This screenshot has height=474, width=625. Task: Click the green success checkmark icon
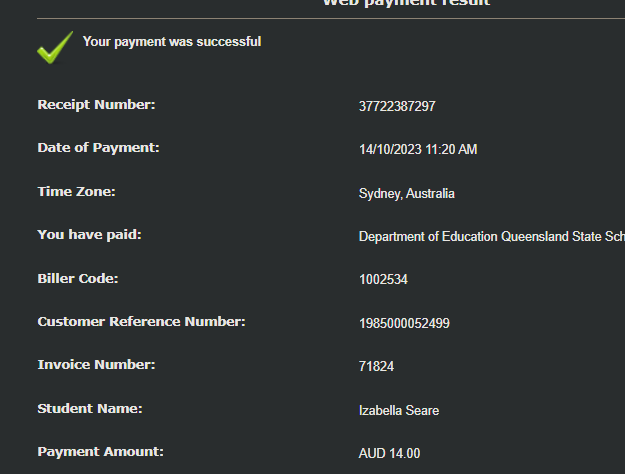55,46
